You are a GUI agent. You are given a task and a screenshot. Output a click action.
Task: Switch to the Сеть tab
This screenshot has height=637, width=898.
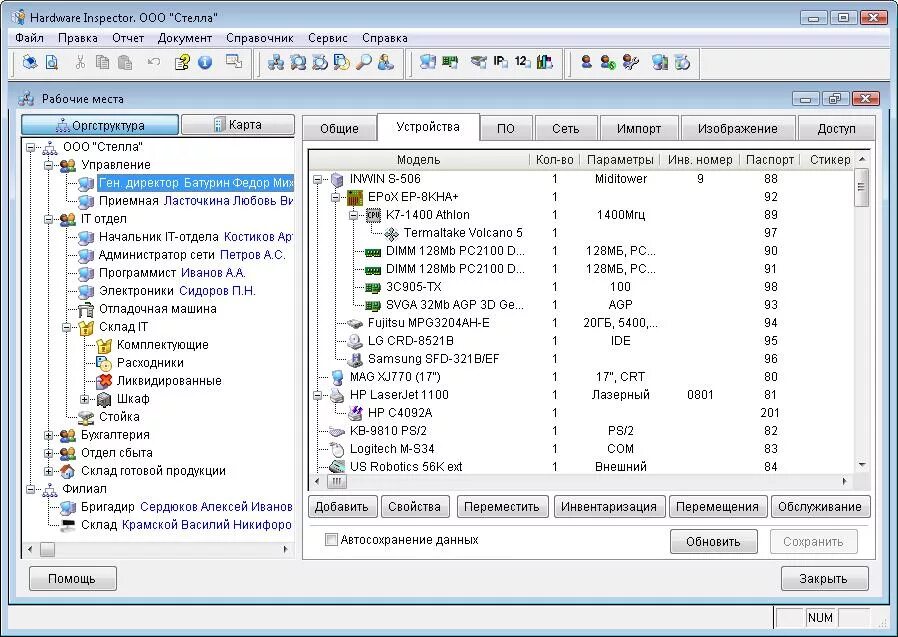coord(566,128)
